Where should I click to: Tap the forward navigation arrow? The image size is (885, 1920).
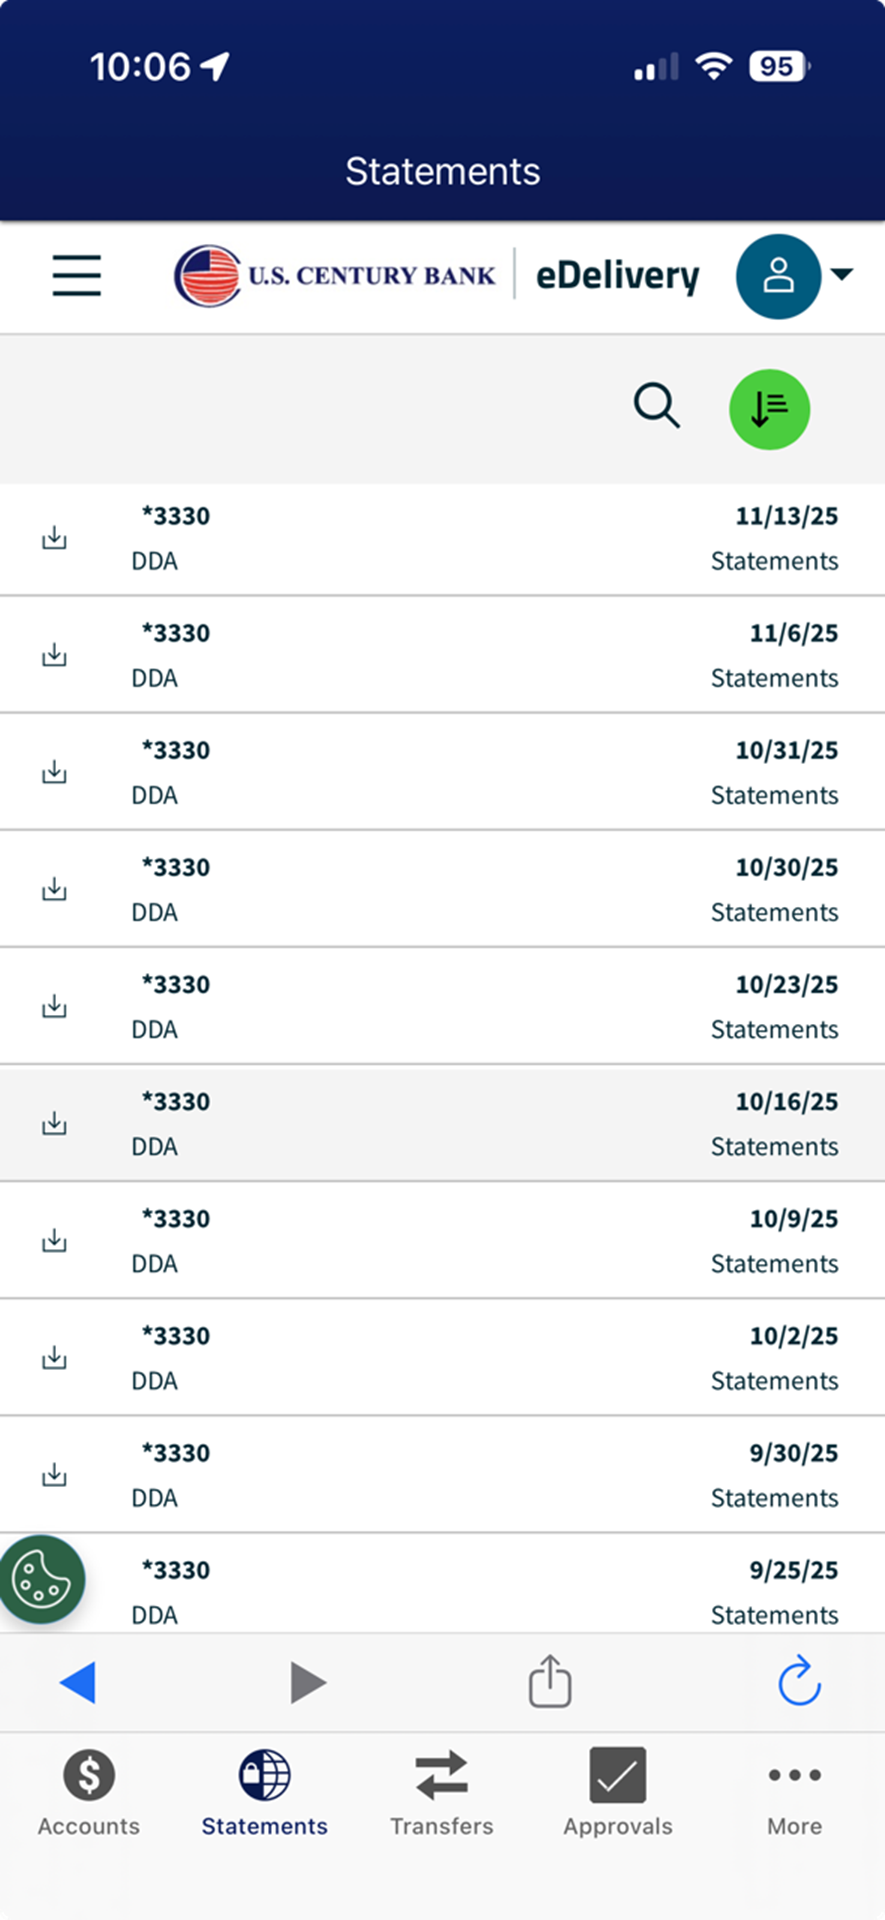[x=307, y=1682]
